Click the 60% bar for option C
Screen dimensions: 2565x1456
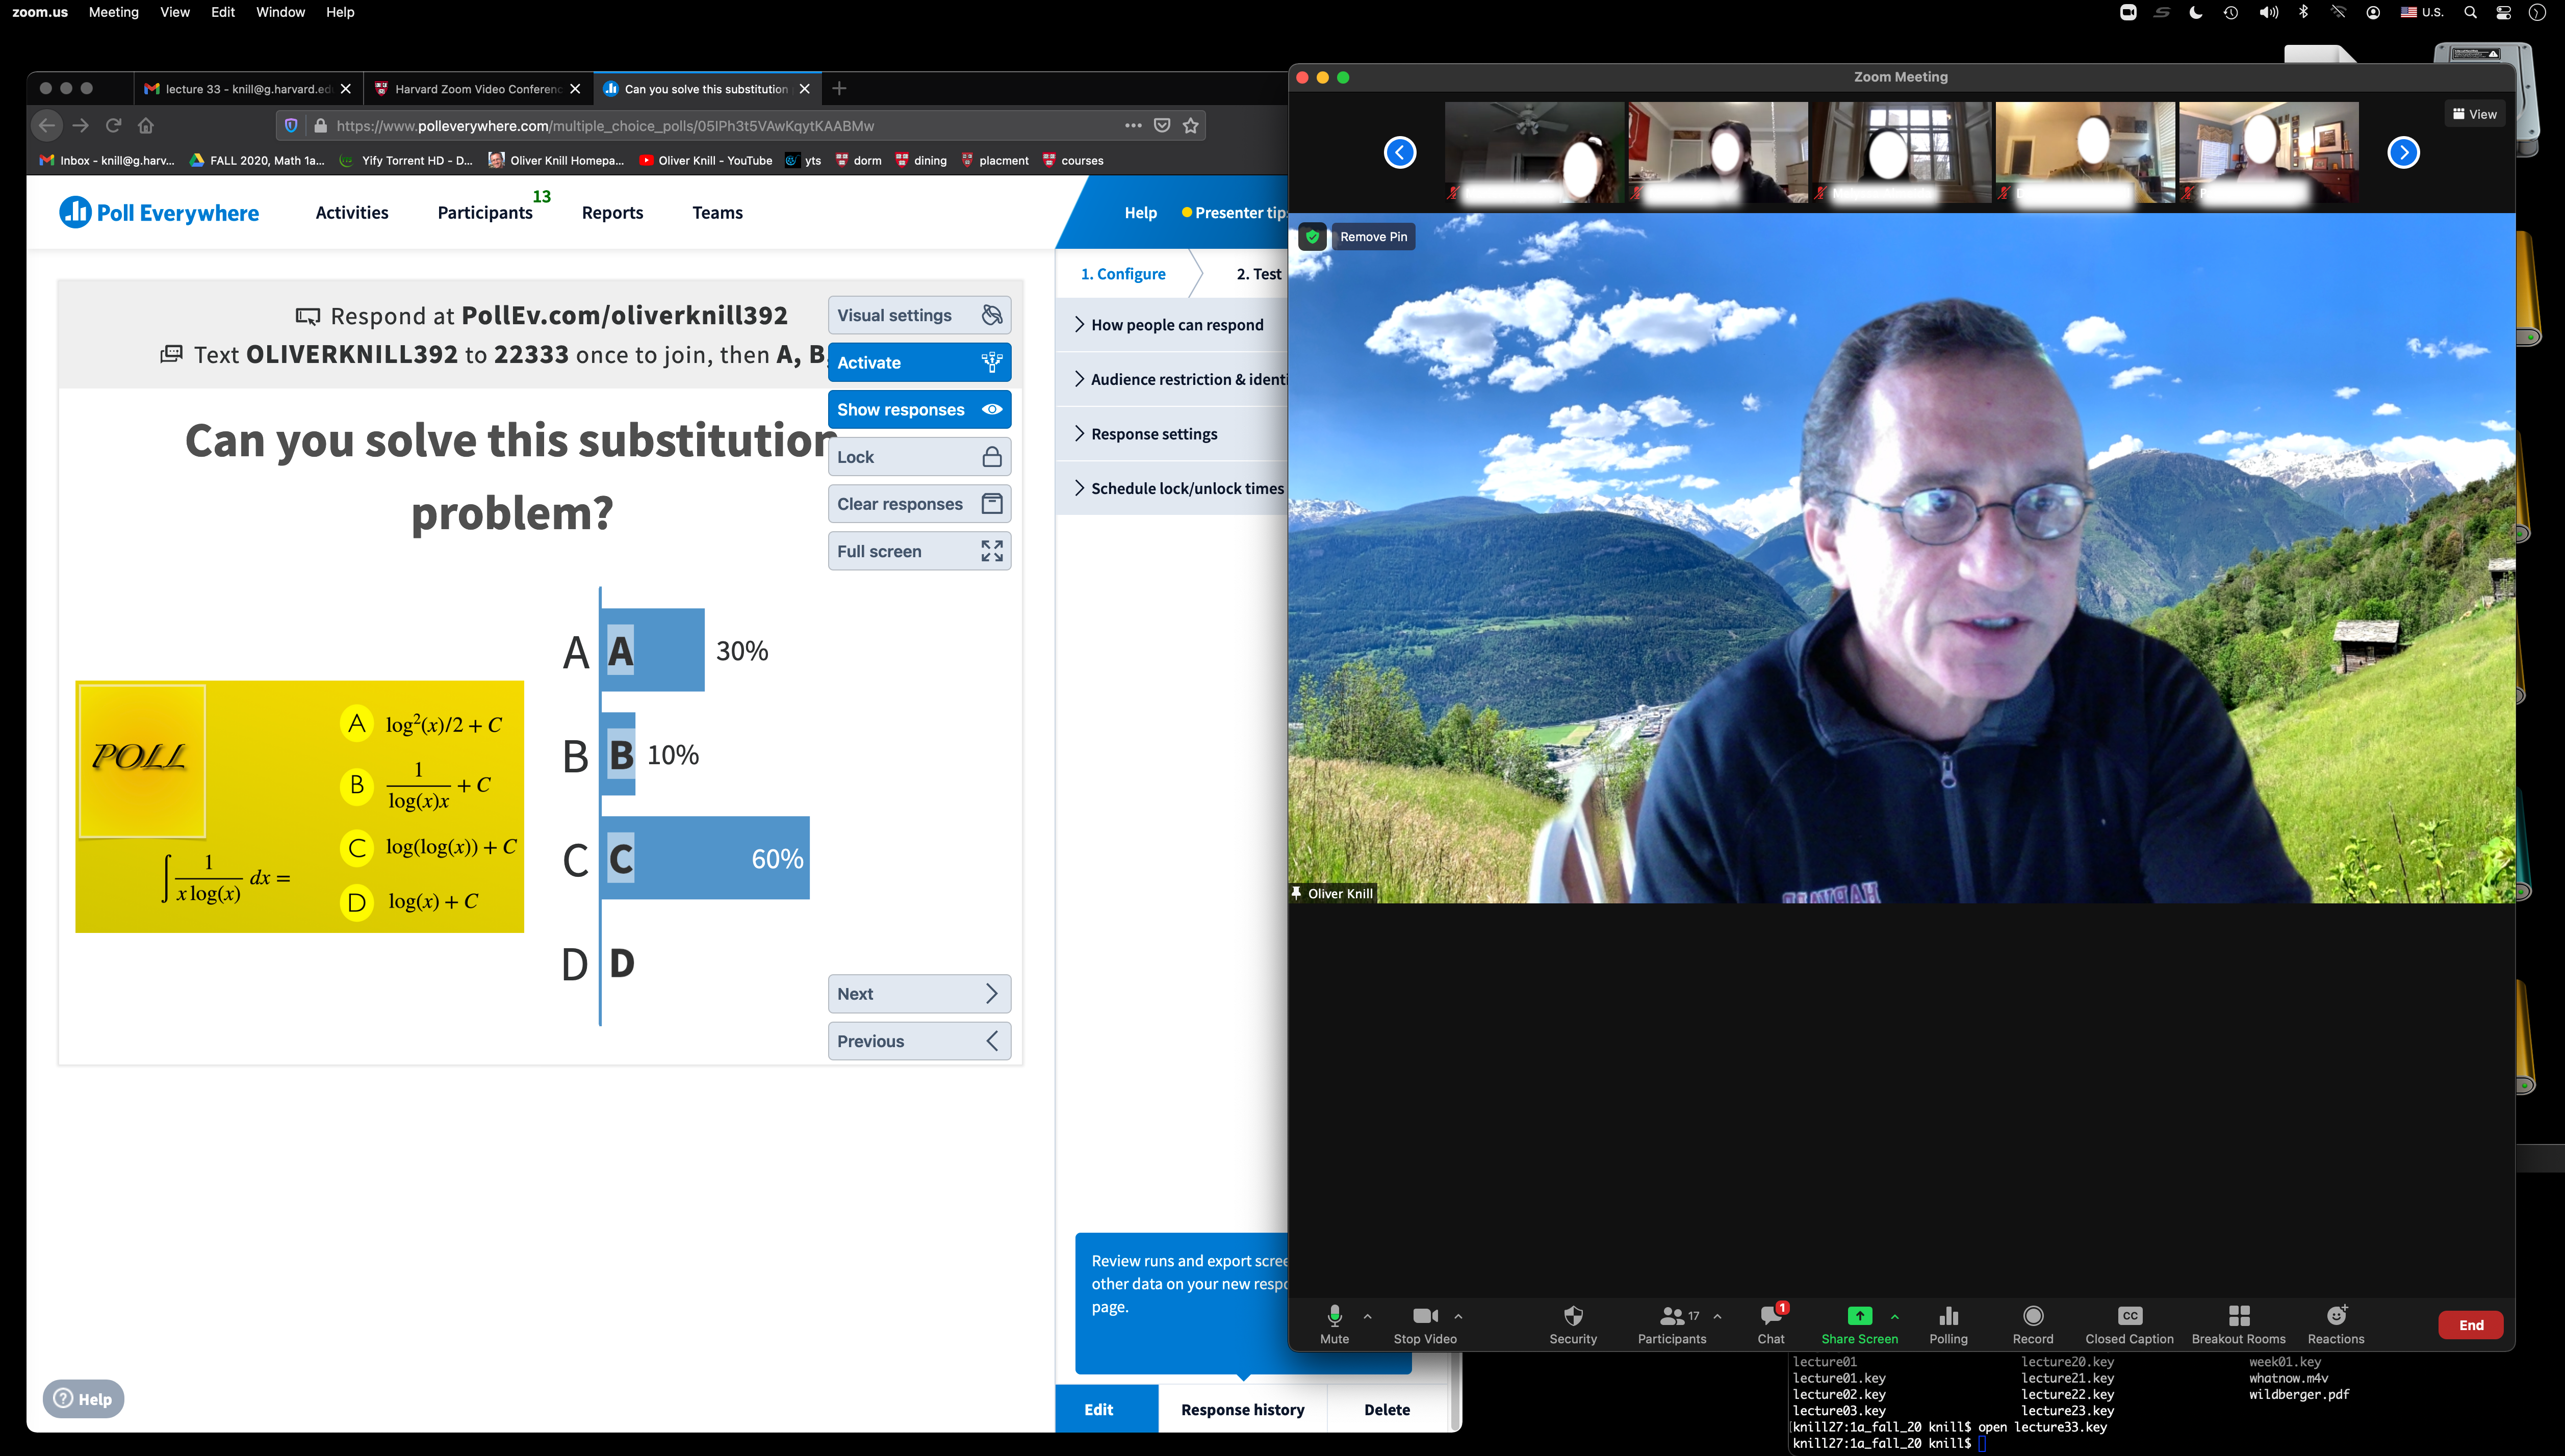click(706, 858)
